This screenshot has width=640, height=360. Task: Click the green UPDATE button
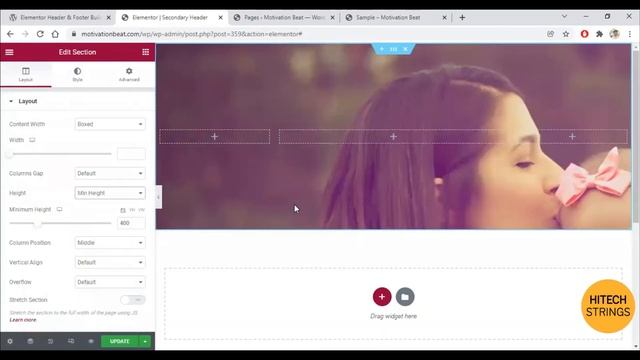pyautogui.click(x=120, y=341)
